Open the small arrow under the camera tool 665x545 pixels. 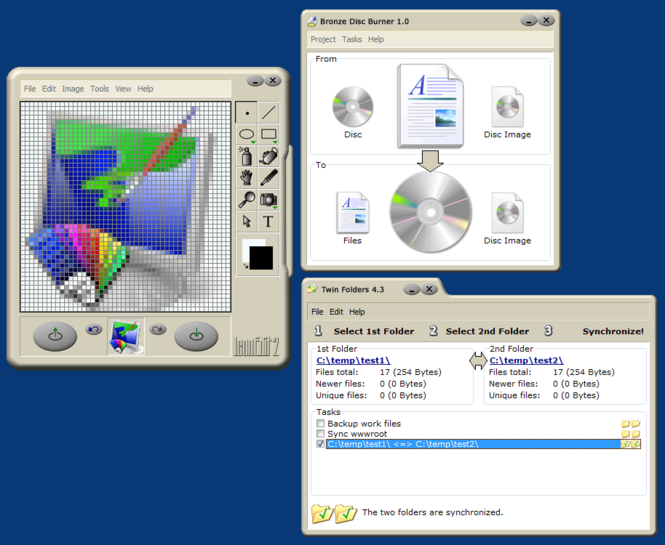(x=275, y=208)
